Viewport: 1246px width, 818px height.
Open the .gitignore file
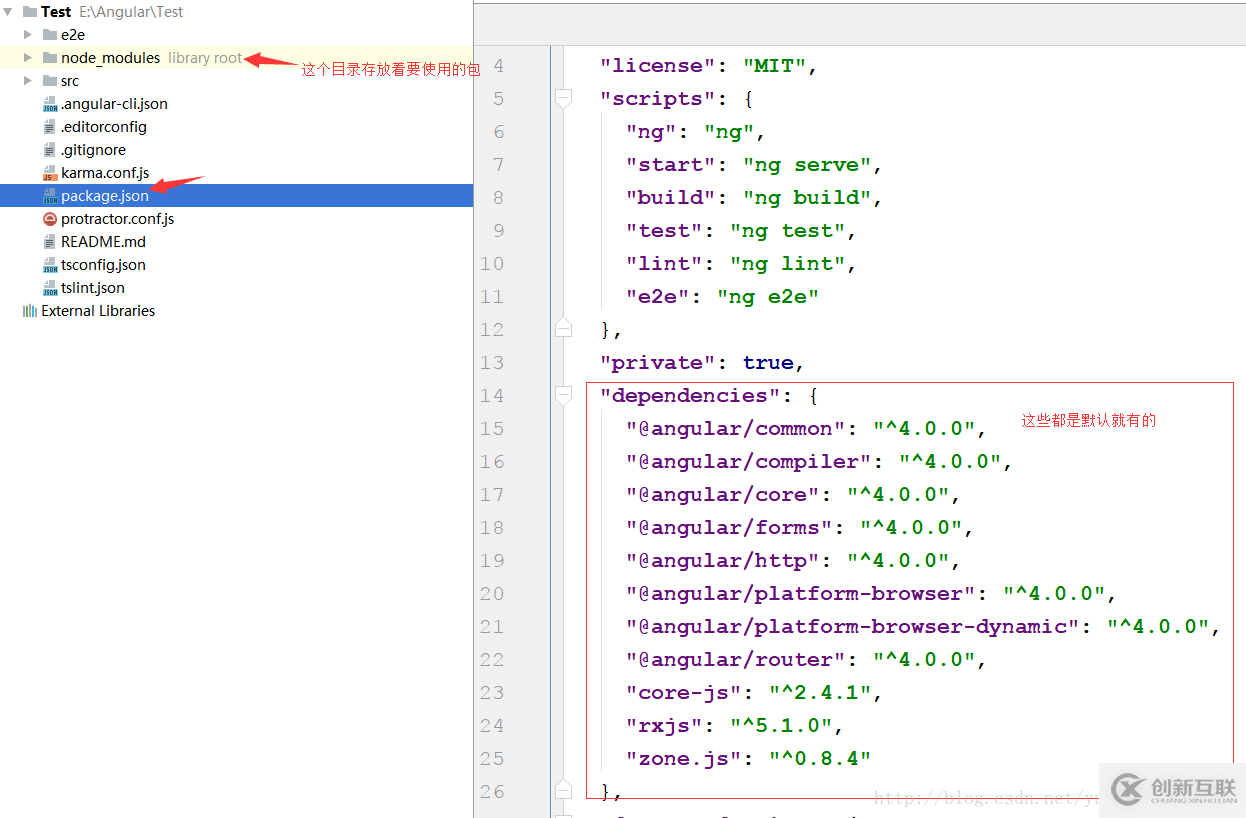click(93, 150)
